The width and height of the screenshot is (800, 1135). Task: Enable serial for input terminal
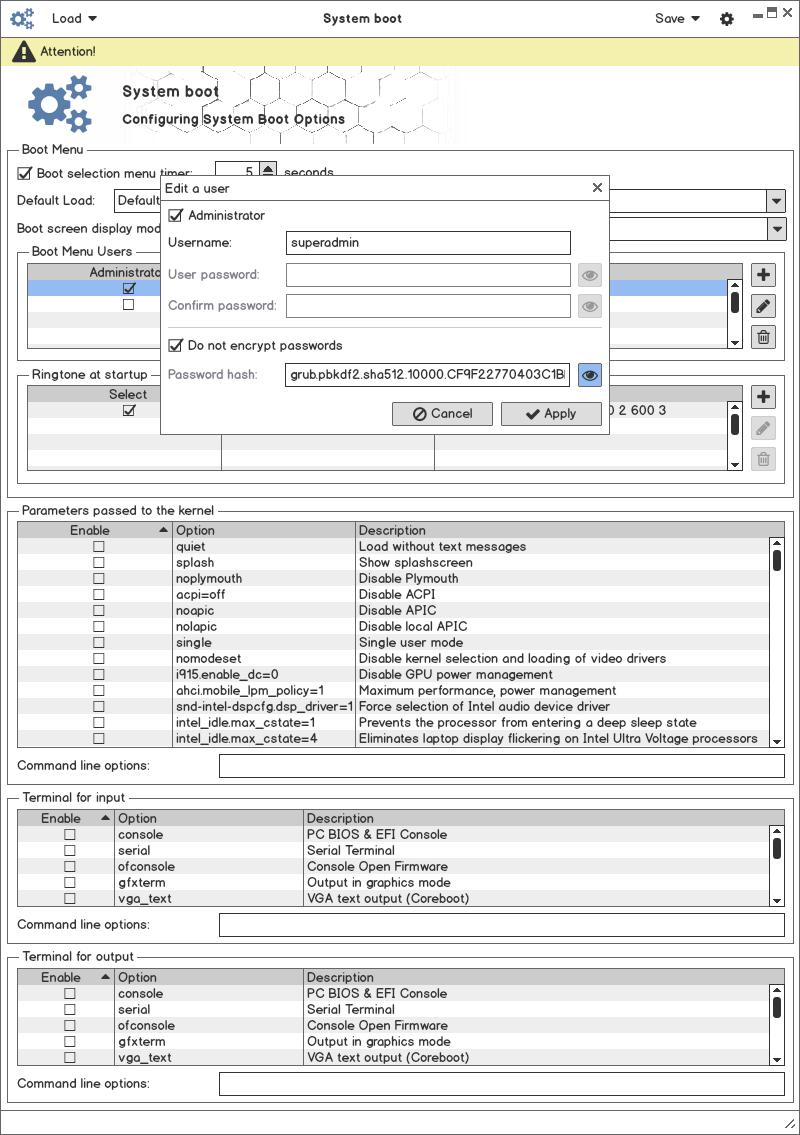(x=70, y=851)
